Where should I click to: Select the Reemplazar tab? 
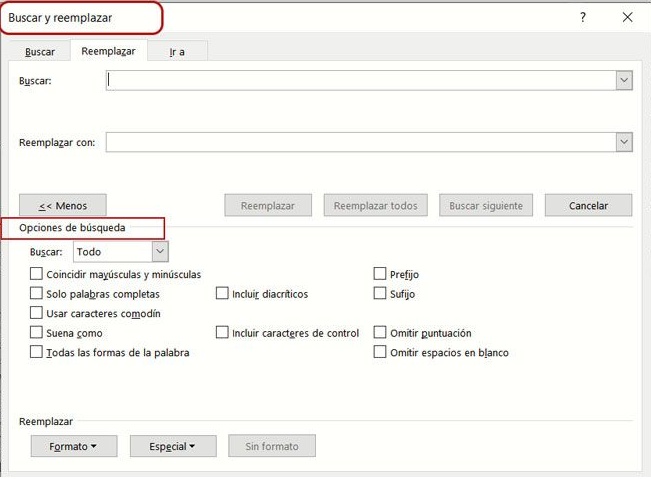click(x=108, y=51)
